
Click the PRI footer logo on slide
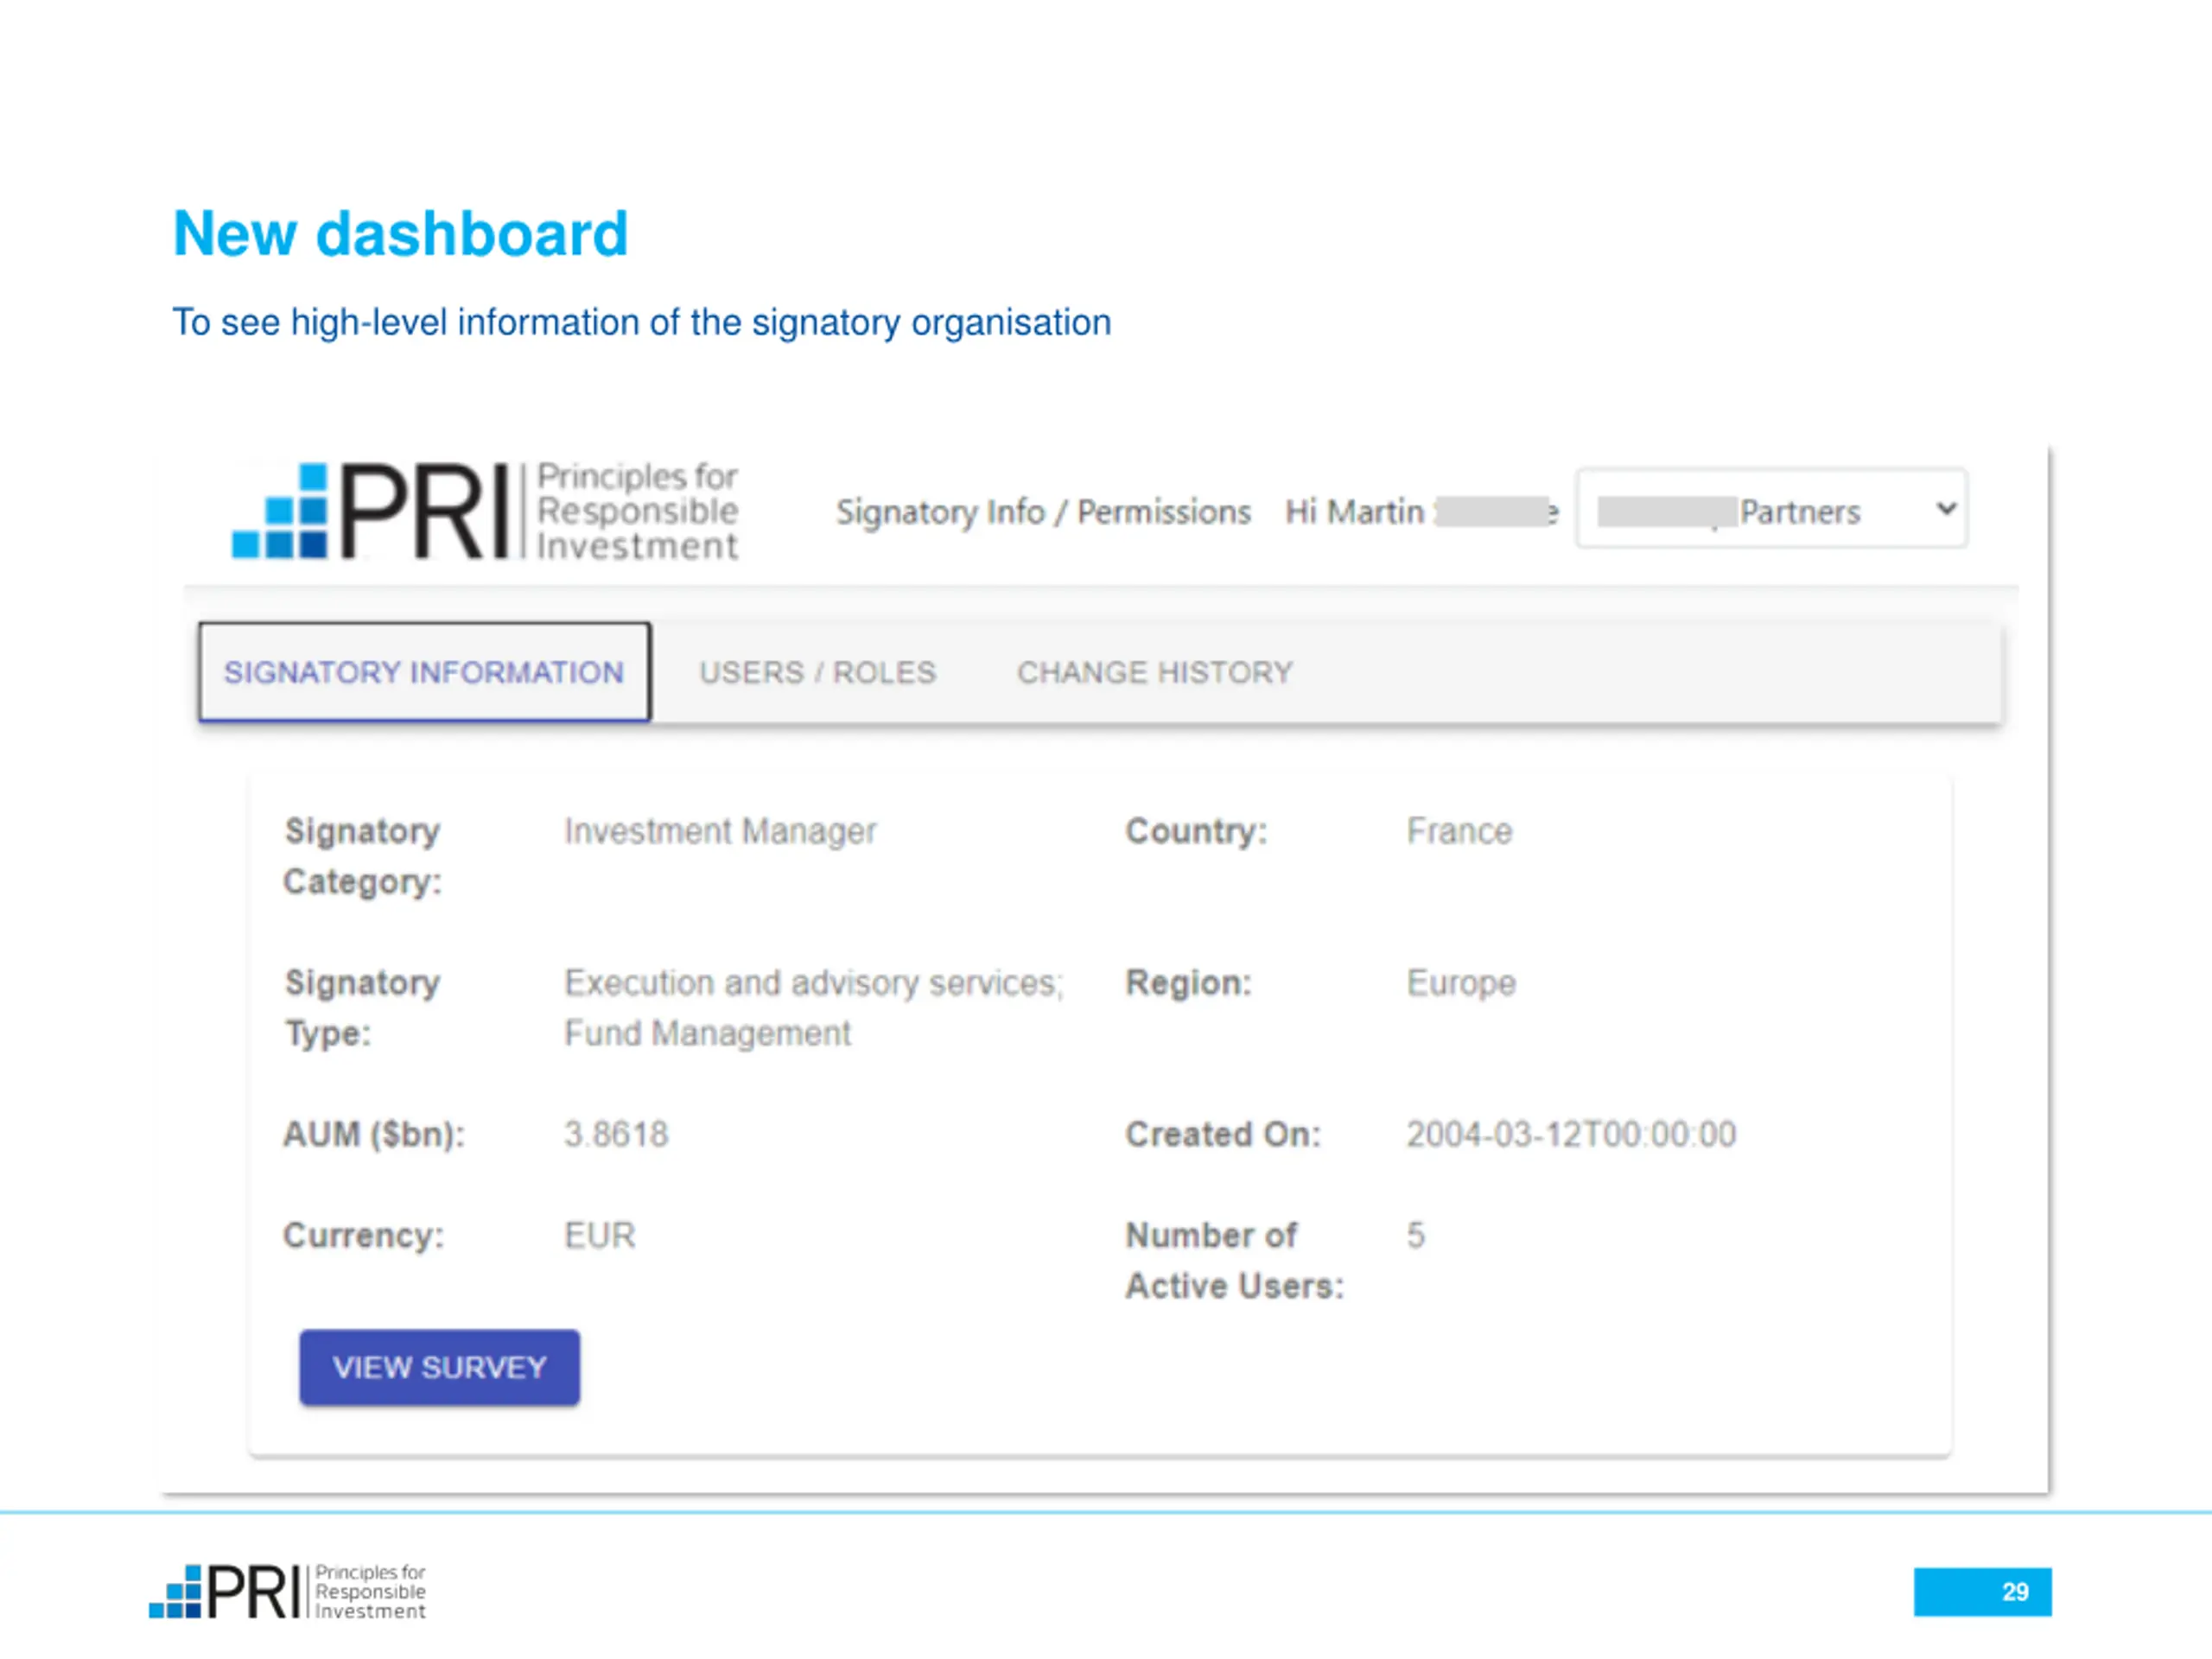point(287,1591)
